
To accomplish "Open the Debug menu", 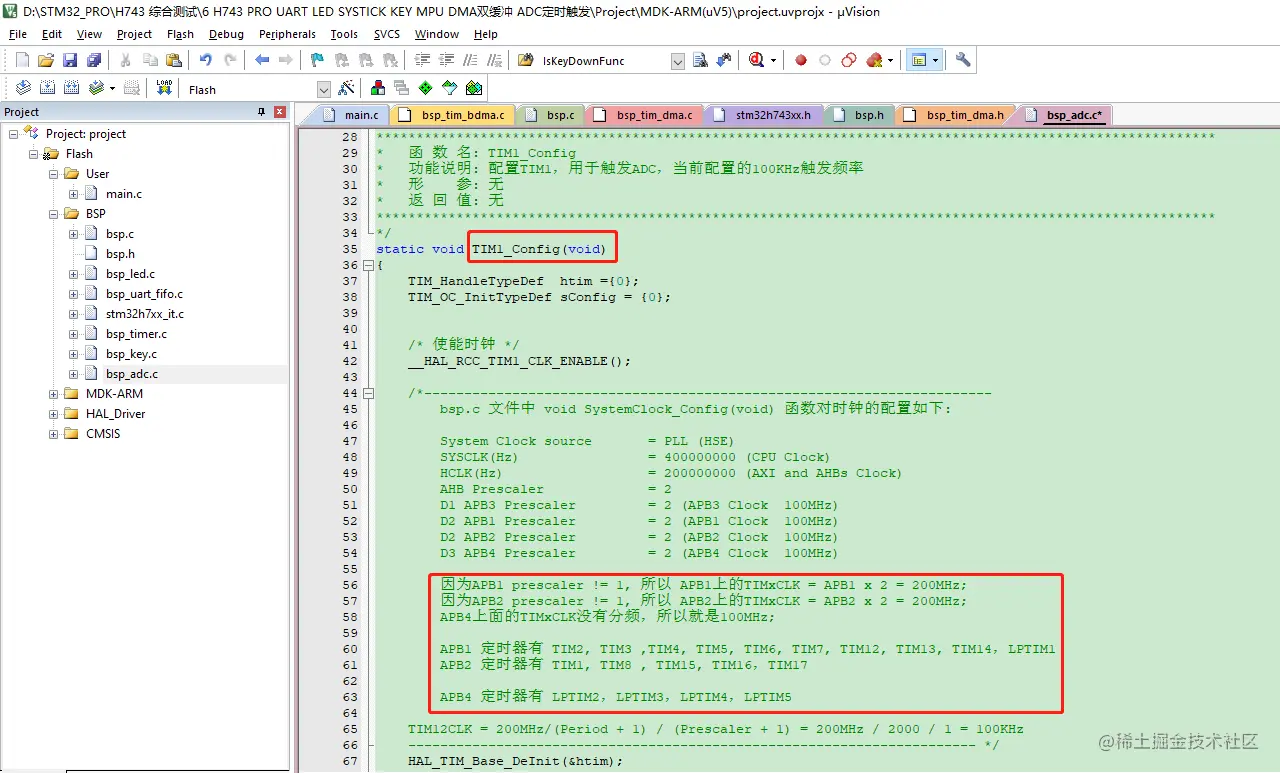I will 226,34.
